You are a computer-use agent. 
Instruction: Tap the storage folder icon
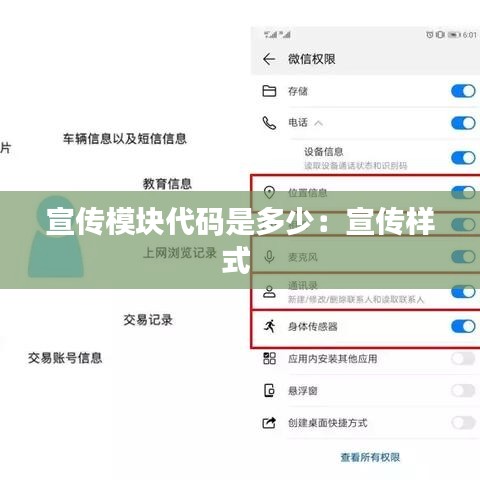[269, 91]
